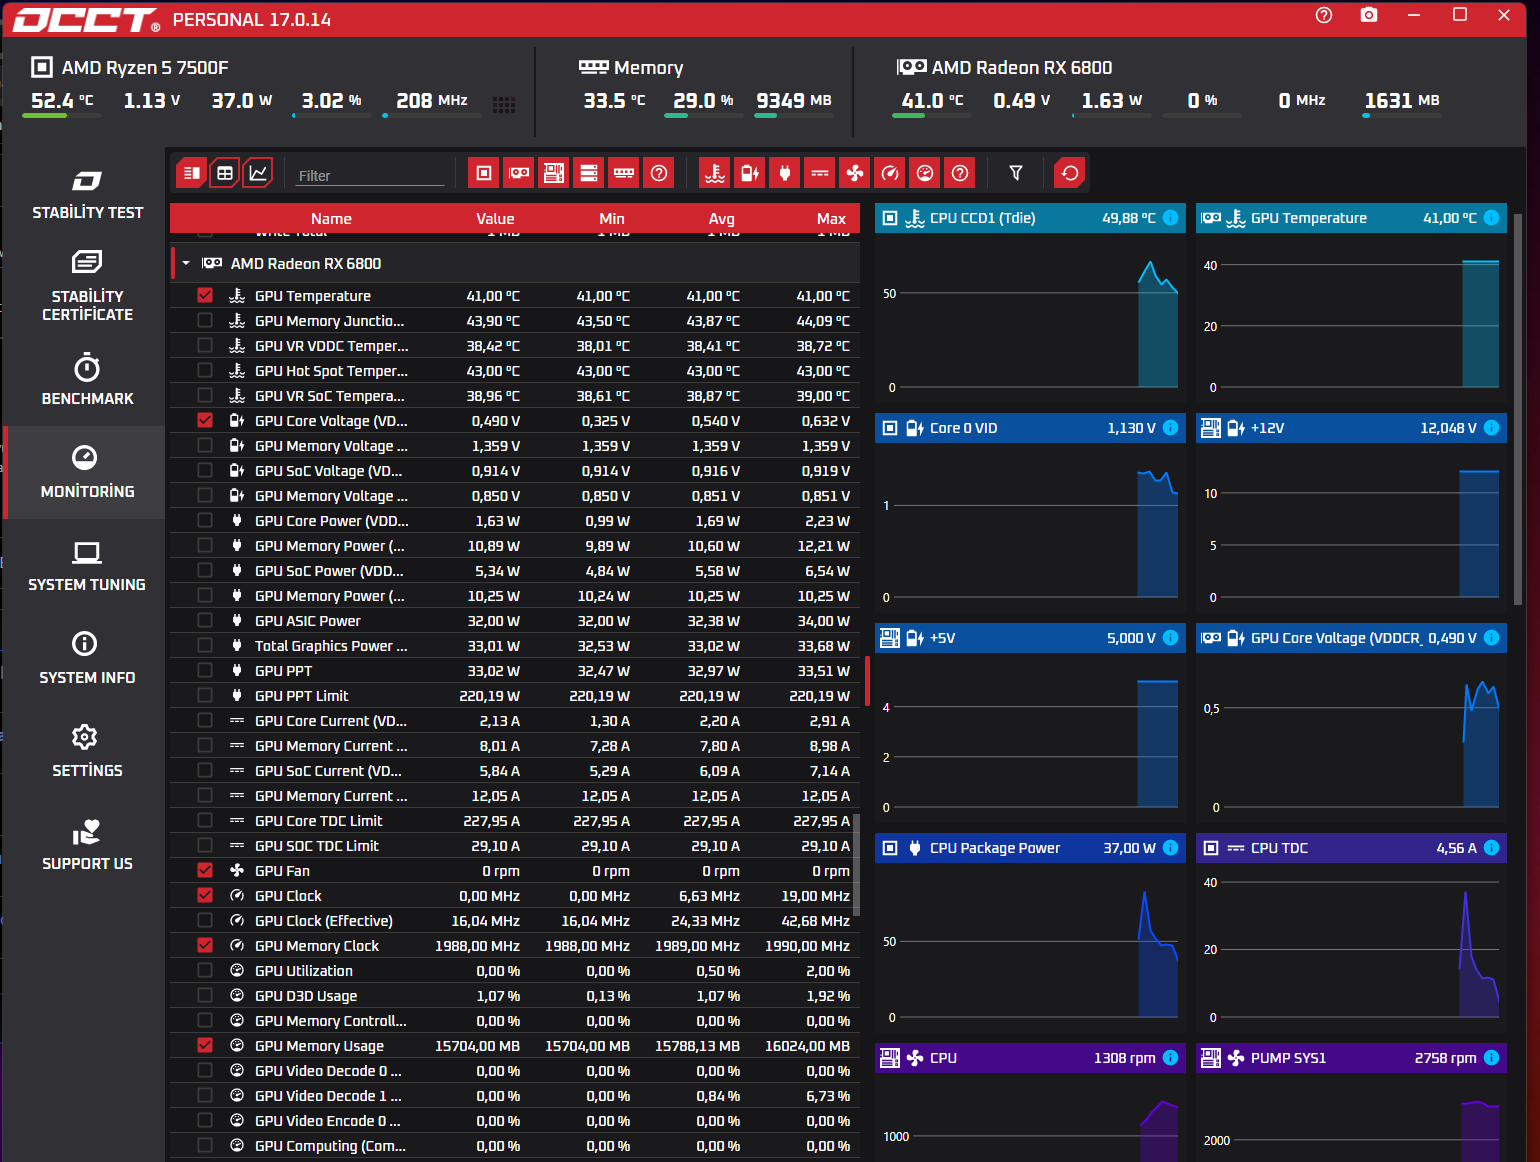Click the CPU CCD1 (Tdie) graph header
The width and height of the screenshot is (1540, 1162).
click(x=1030, y=218)
